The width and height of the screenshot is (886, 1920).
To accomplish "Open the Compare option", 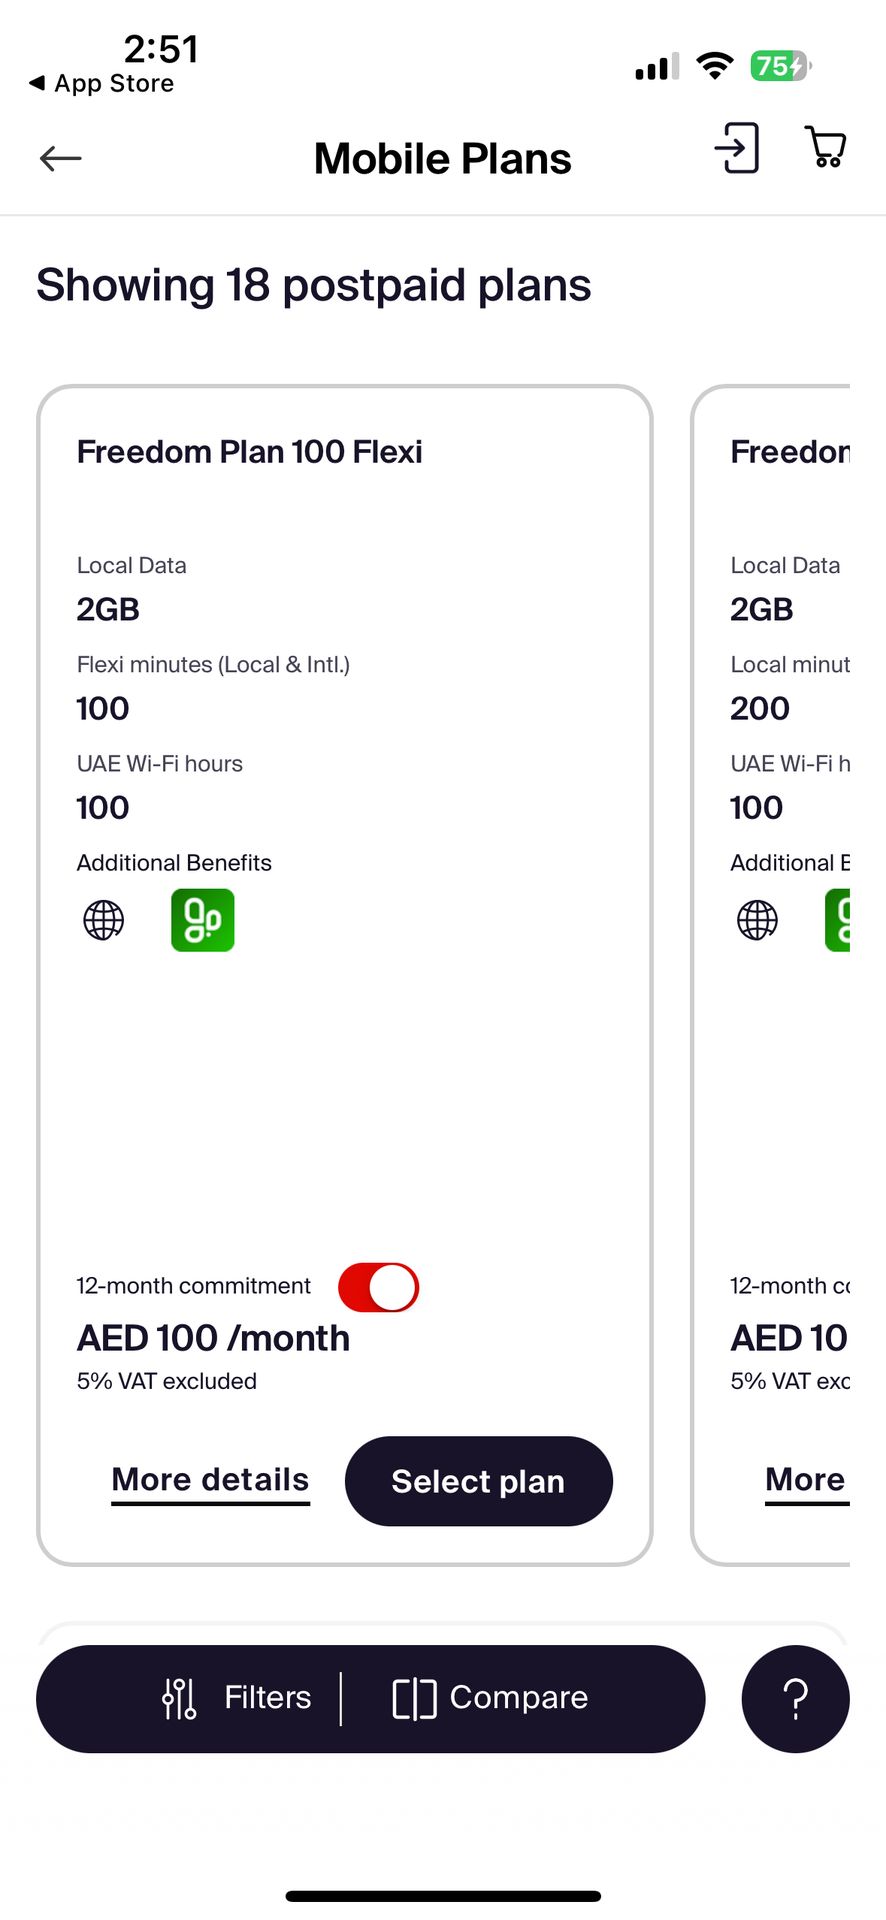I will [518, 1698].
